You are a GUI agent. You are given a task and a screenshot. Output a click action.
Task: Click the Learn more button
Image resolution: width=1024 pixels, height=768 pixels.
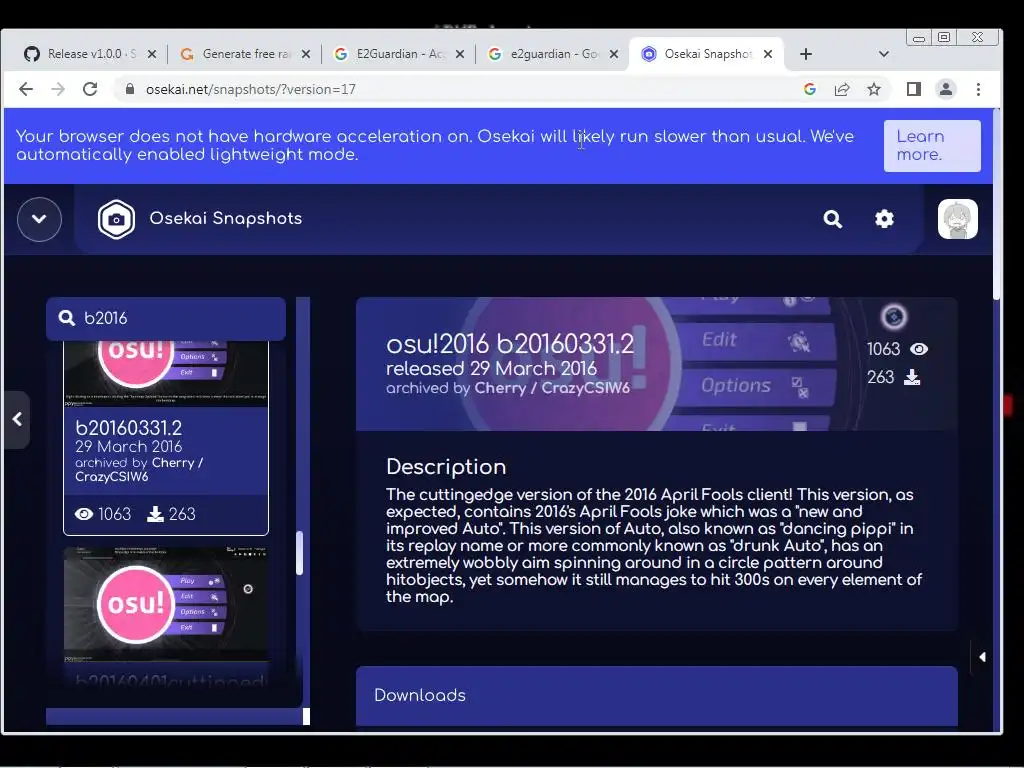[932, 146]
